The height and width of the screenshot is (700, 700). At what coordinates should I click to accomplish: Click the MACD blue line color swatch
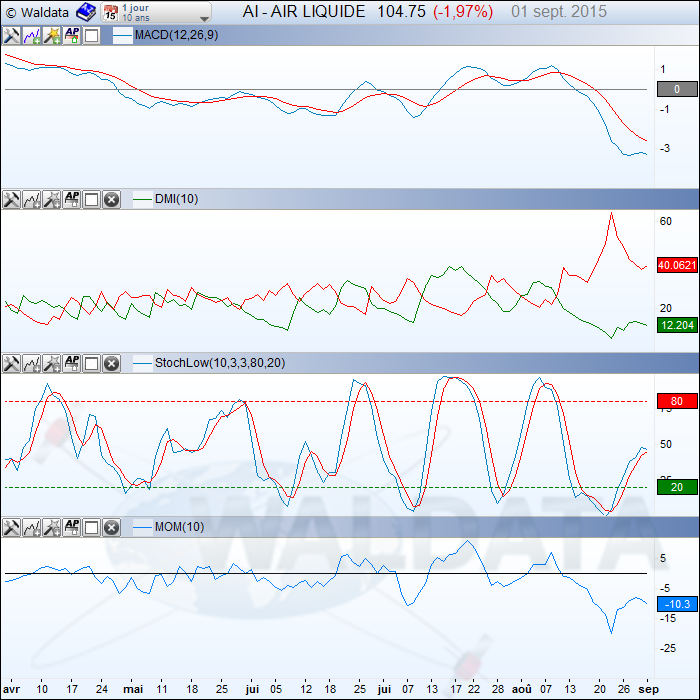click(122, 36)
